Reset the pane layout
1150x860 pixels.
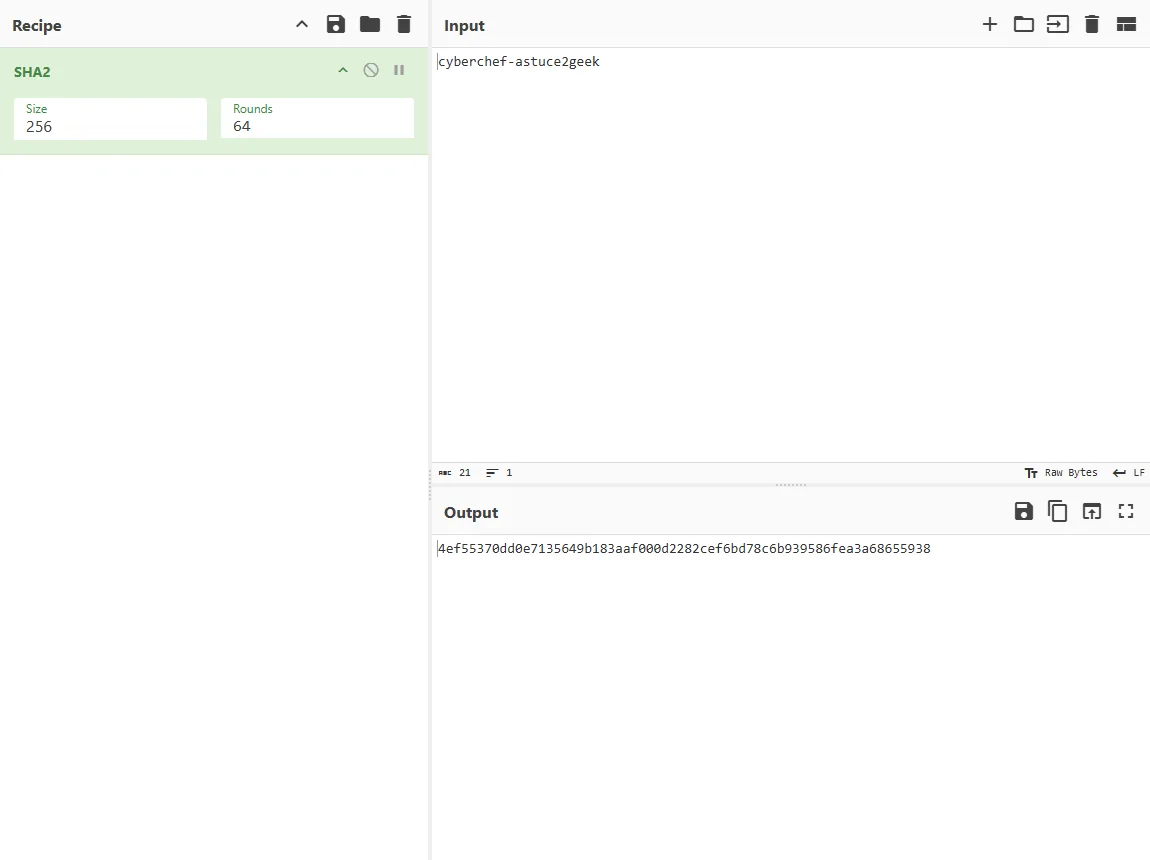[x=1126, y=24]
